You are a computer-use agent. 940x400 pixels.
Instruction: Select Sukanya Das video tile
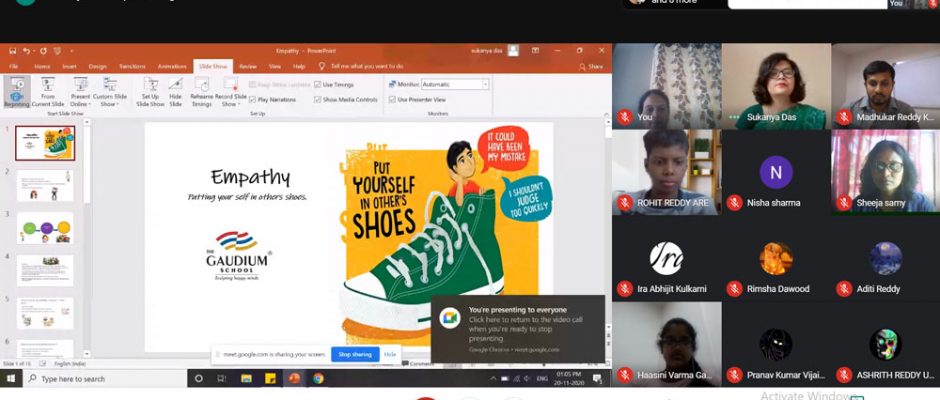tap(776, 86)
